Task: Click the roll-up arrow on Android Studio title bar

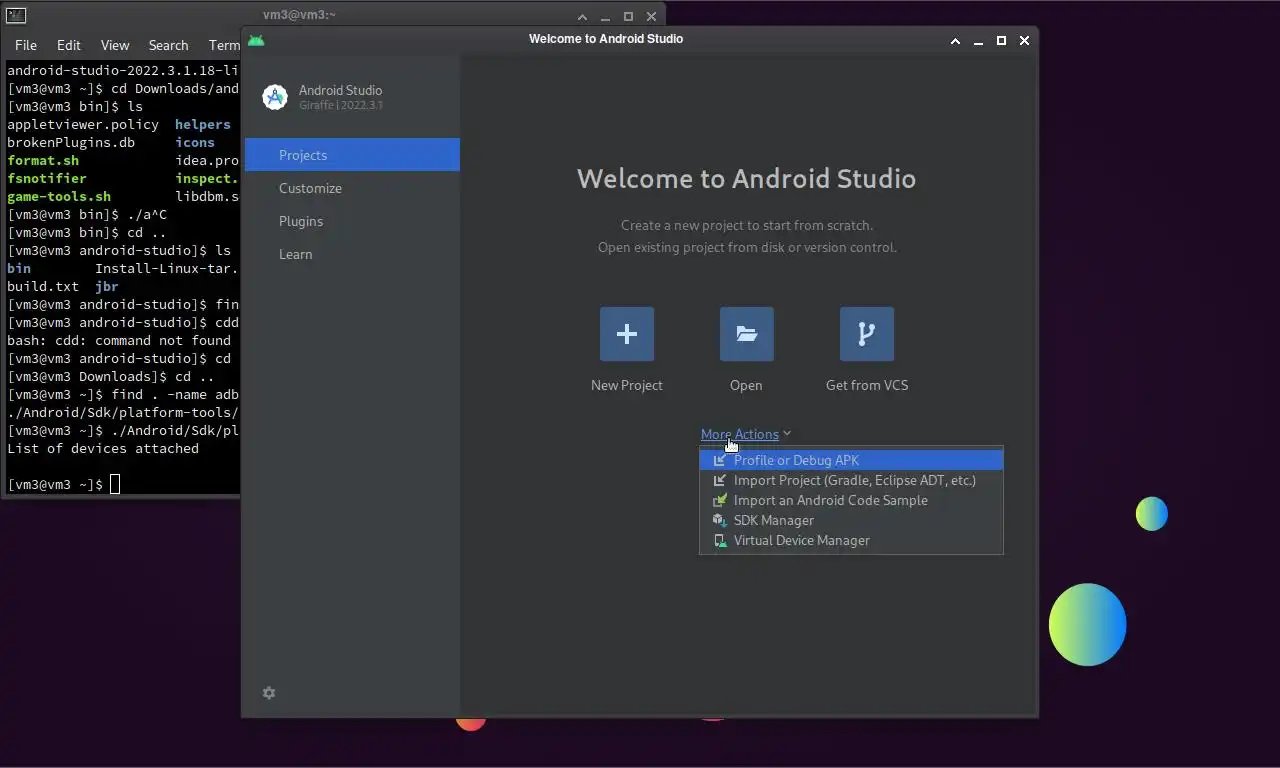Action: coord(955,41)
